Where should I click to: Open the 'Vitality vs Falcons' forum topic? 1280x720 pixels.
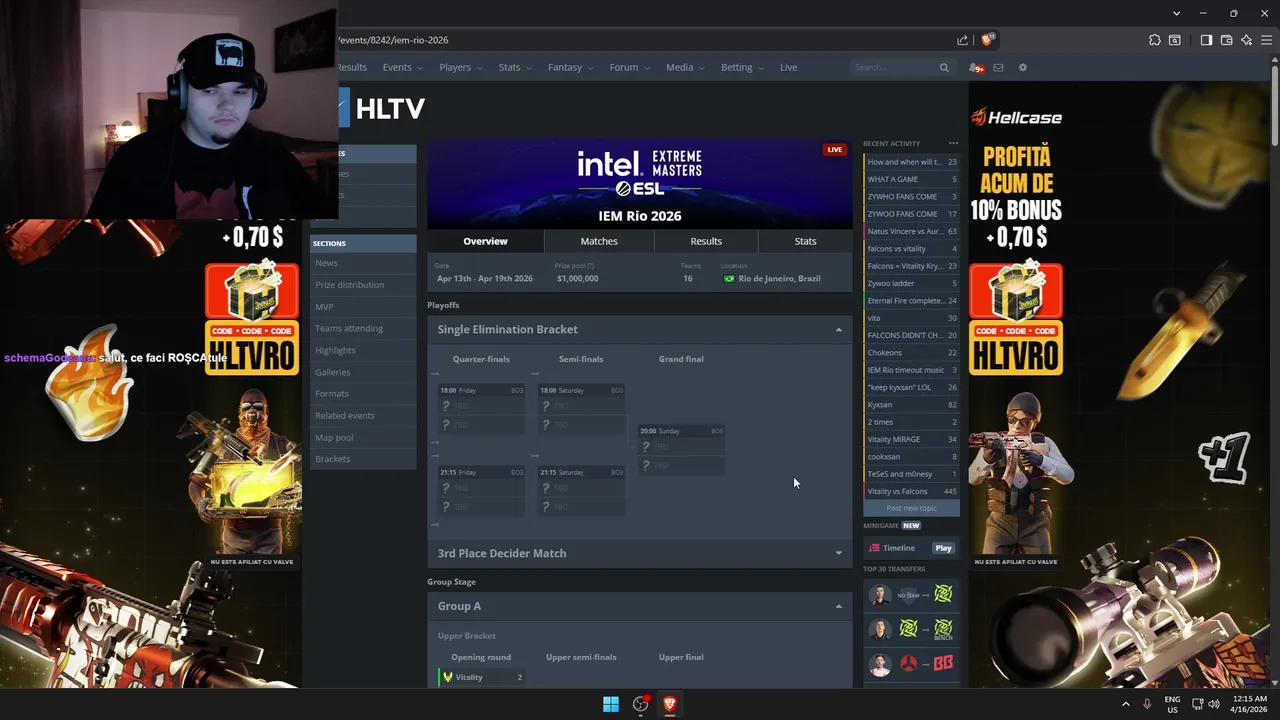click(911, 492)
